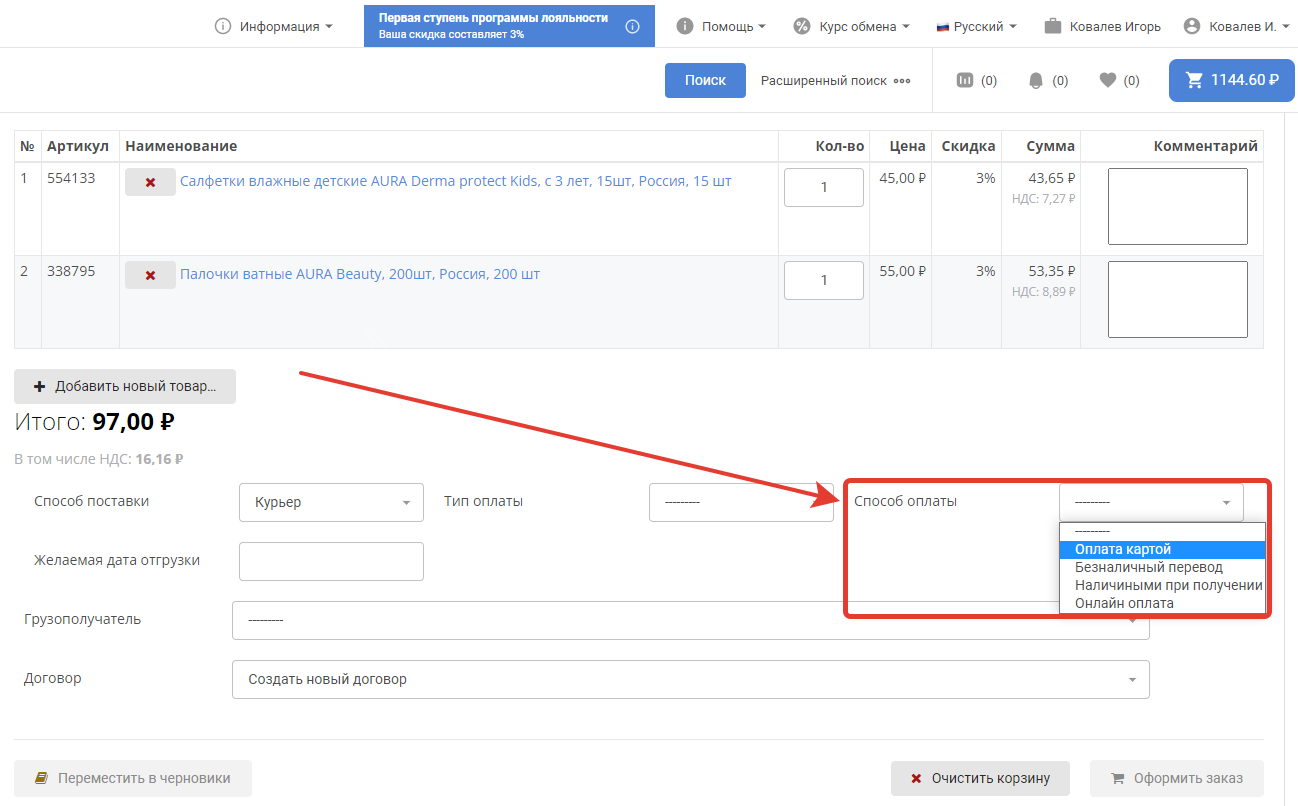Select 'Оплата картой' payment option
Image resolution: width=1298 pixels, height=806 pixels.
[1122, 549]
